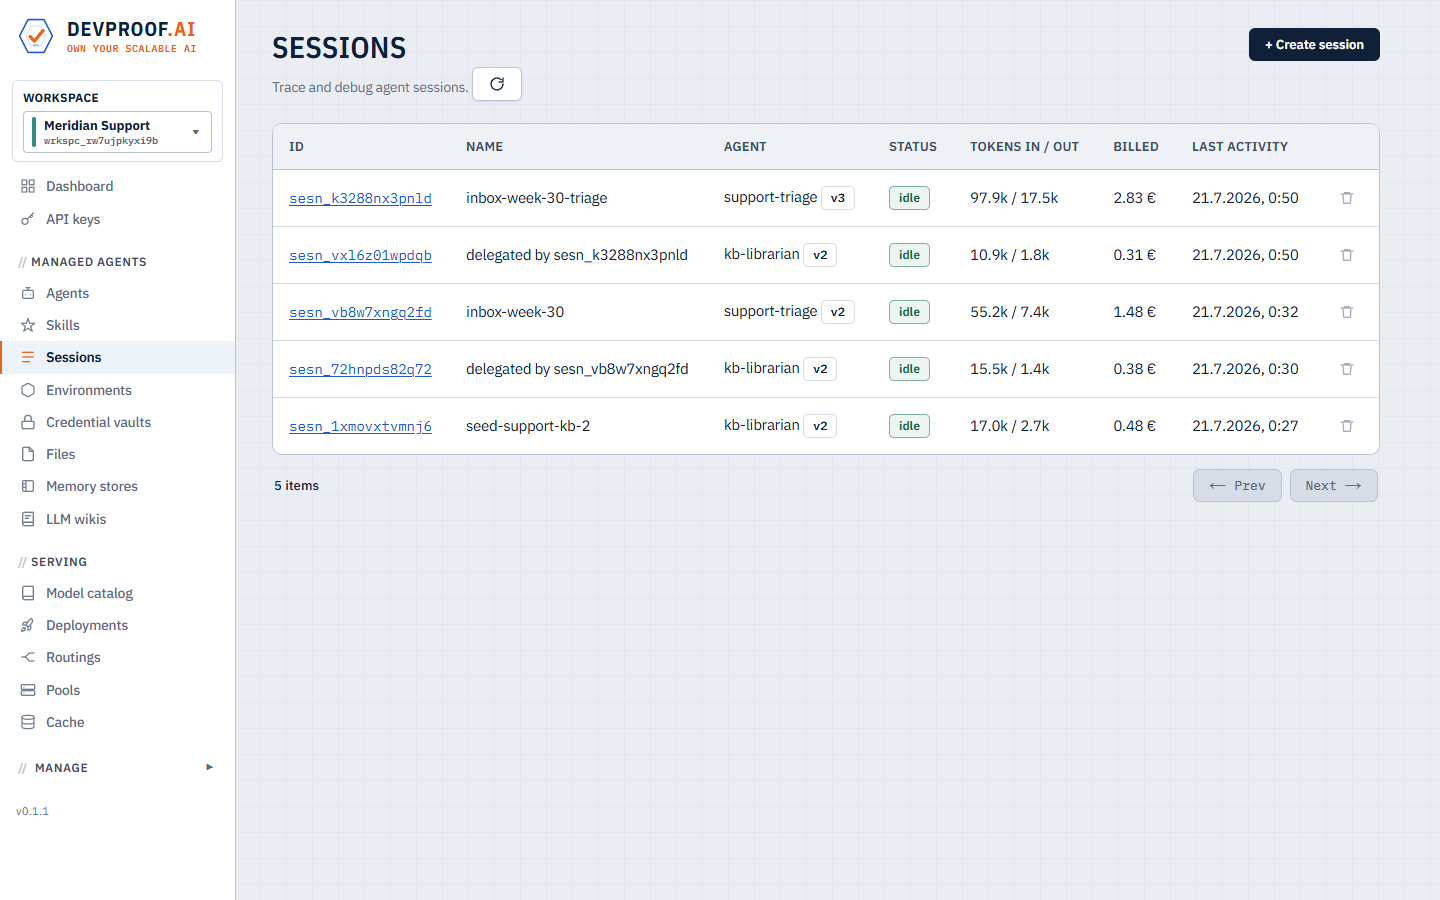Expand the Manage section arrow
1440x900 pixels.
(209, 767)
